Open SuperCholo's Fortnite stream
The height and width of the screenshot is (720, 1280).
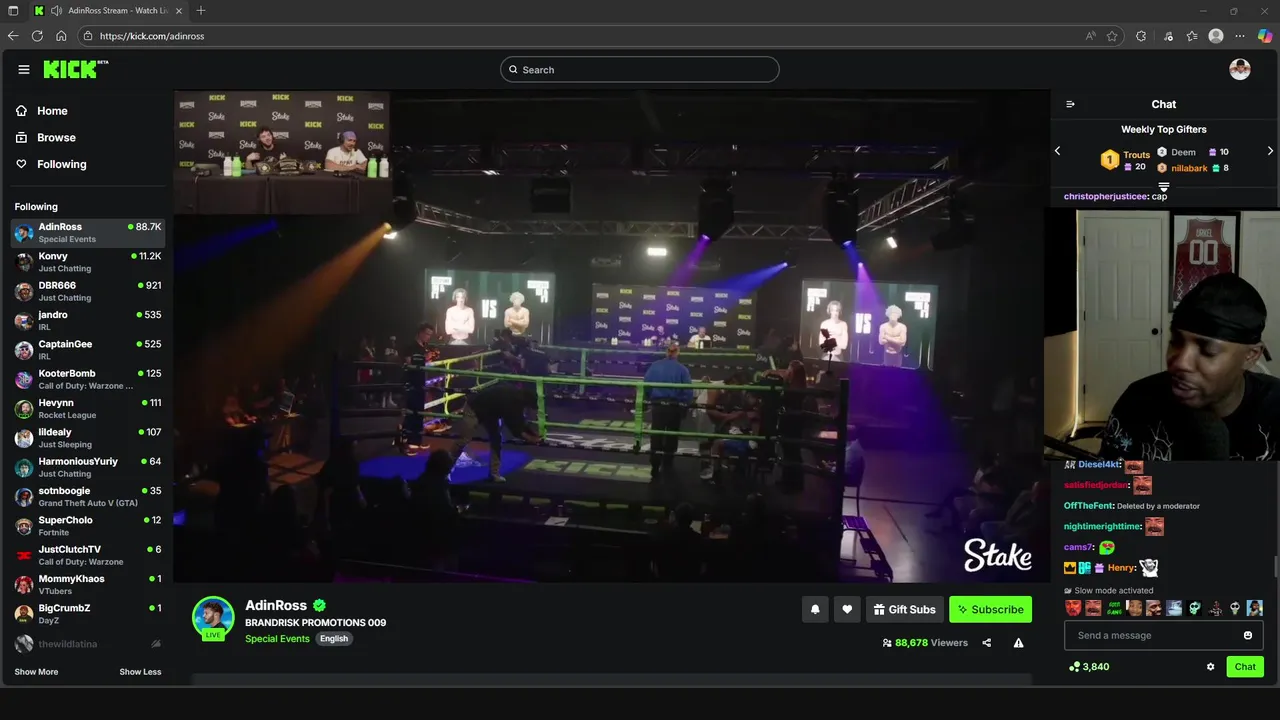click(88, 526)
